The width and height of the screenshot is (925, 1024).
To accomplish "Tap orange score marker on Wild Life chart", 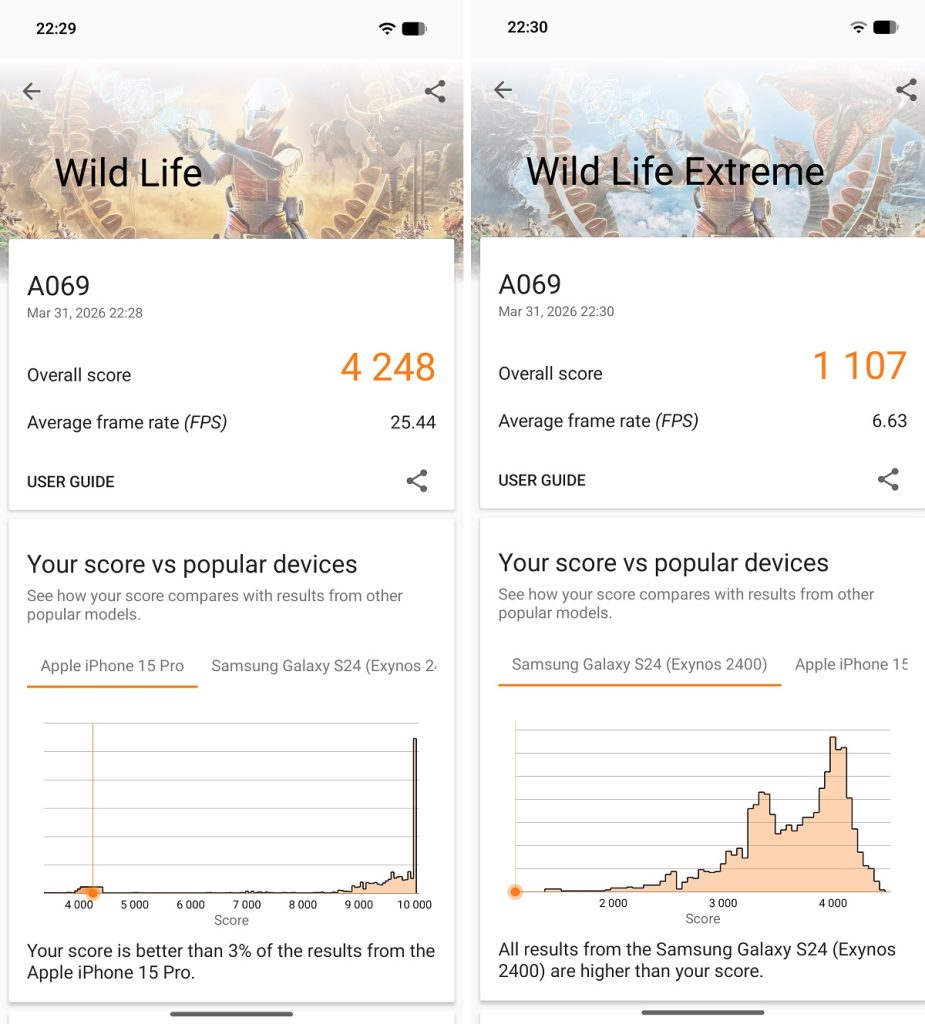I will pyautogui.click(x=93, y=893).
